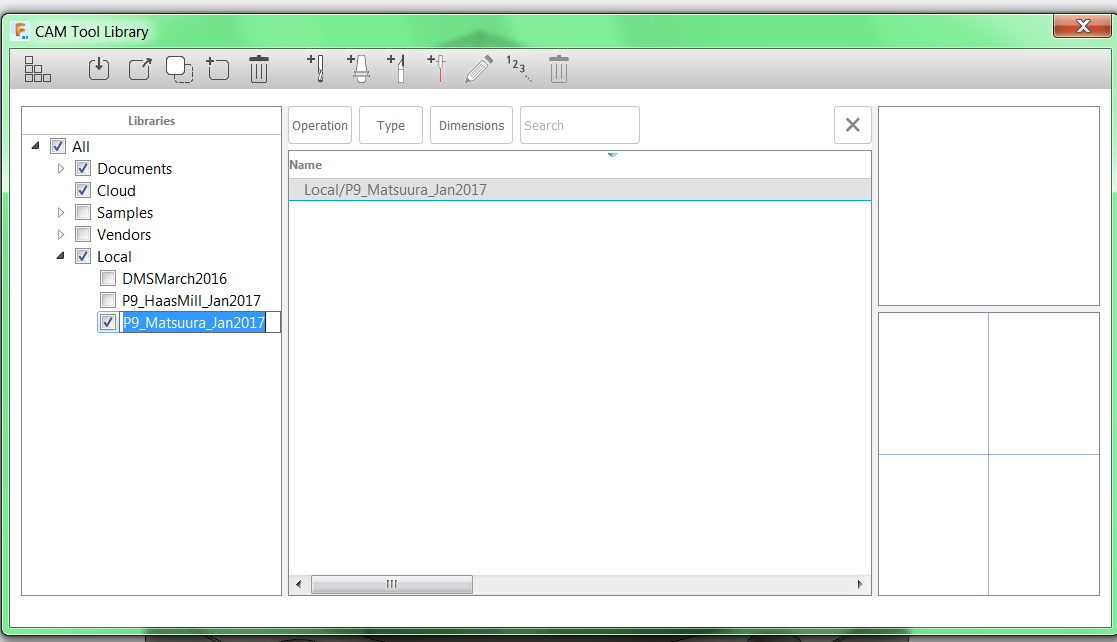The image size is (1117, 642).
Task: Expand the Vendors node
Action: (x=61, y=234)
